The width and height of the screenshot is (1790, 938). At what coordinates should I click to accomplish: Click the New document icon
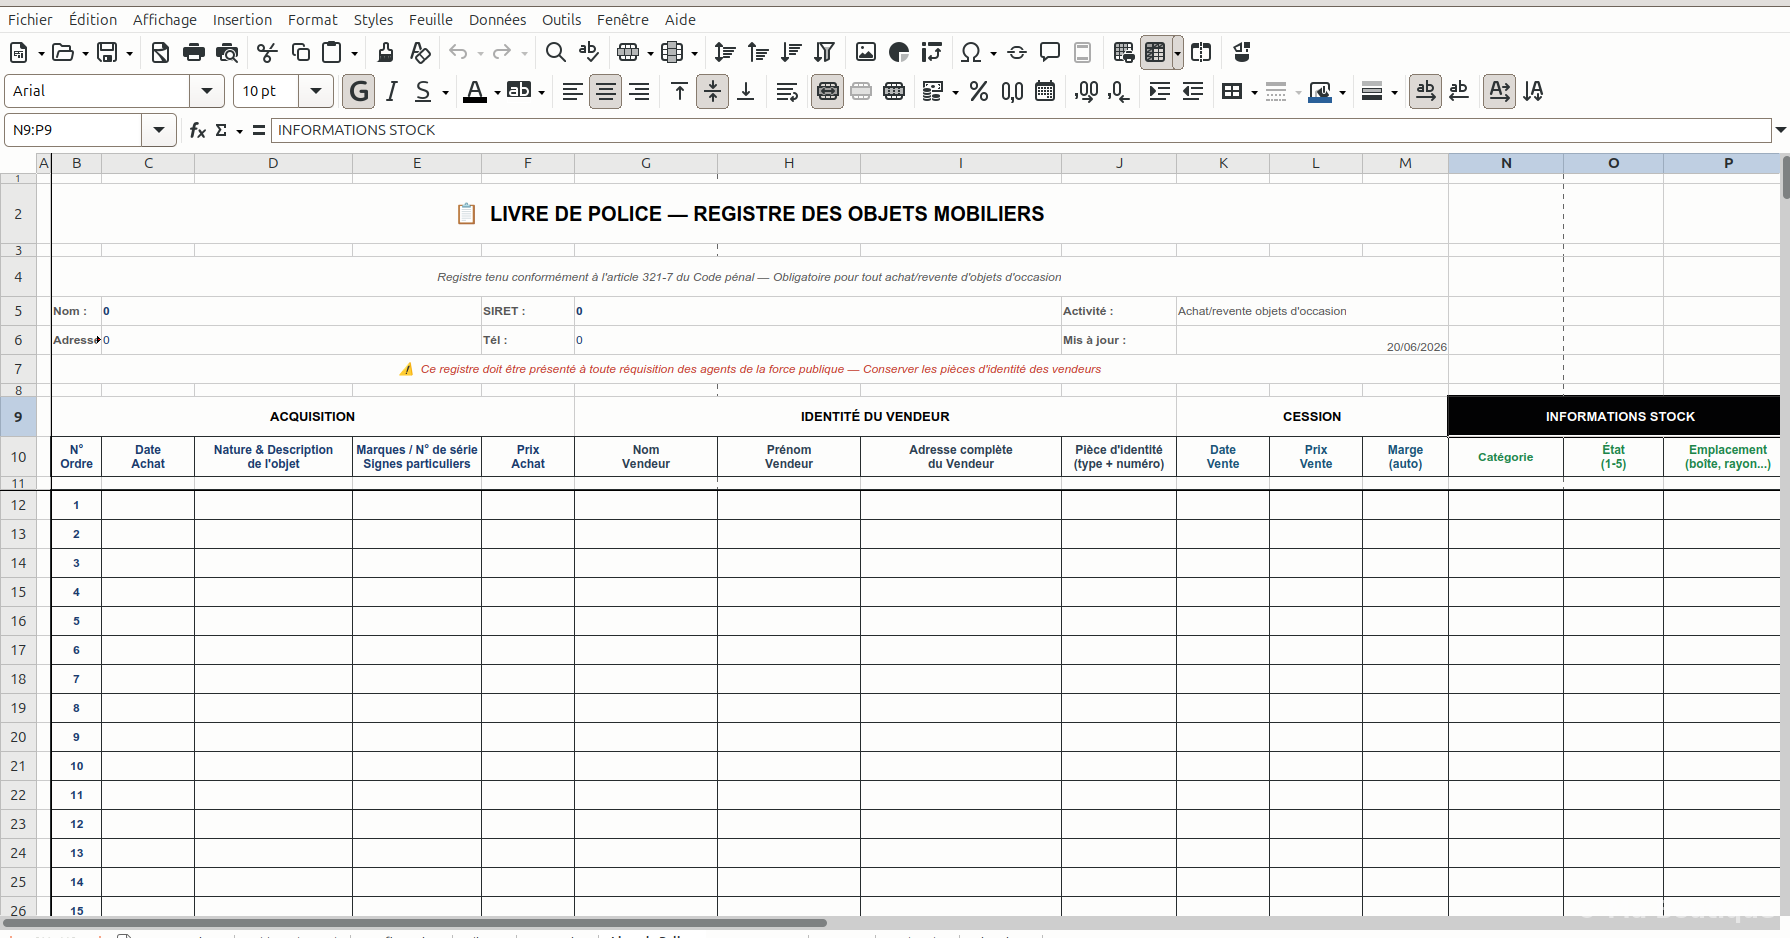click(18, 52)
